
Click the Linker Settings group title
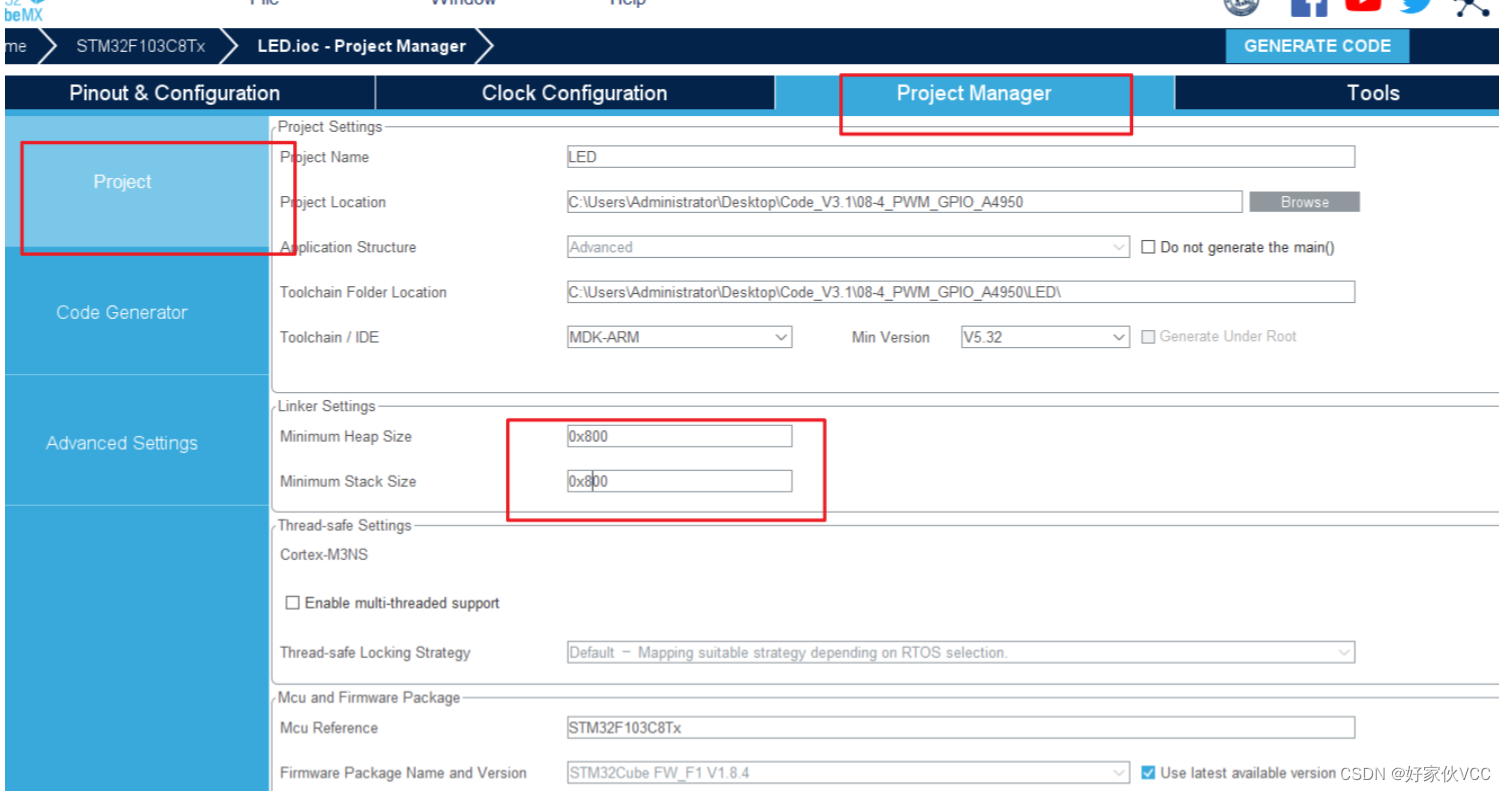click(x=326, y=406)
